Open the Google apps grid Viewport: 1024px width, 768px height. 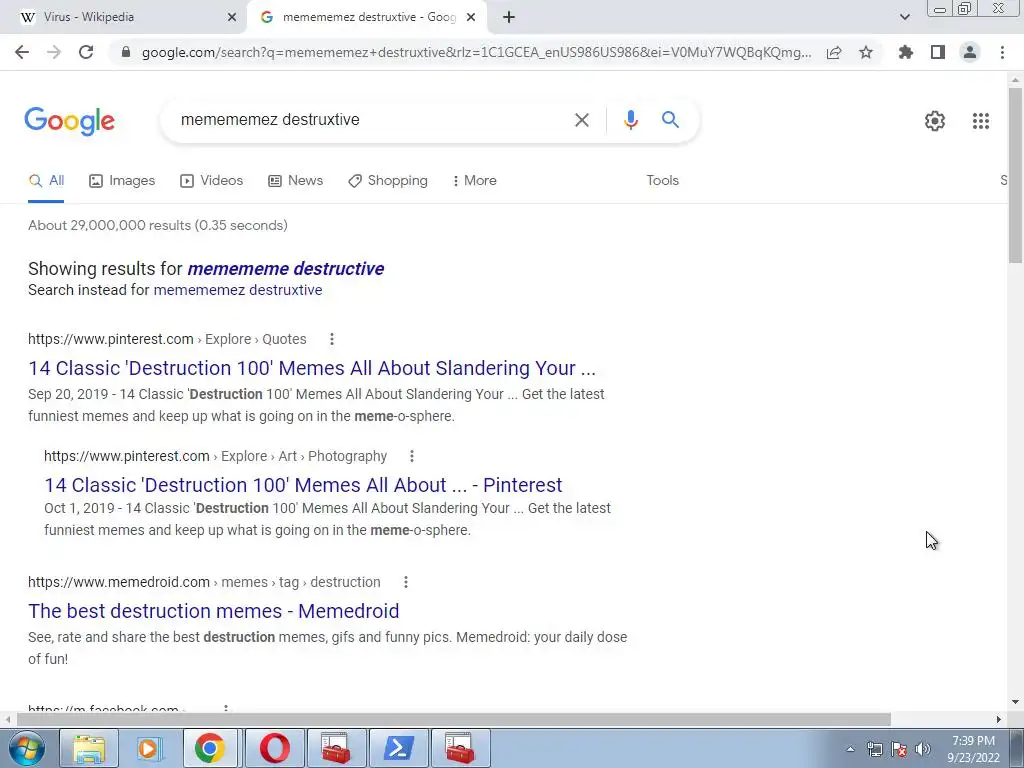[x=981, y=121]
